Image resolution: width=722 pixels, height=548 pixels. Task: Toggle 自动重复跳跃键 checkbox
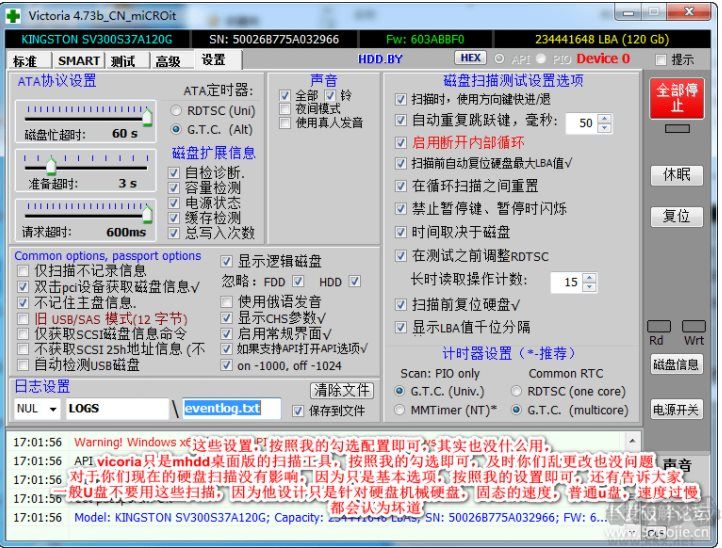click(x=401, y=121)
